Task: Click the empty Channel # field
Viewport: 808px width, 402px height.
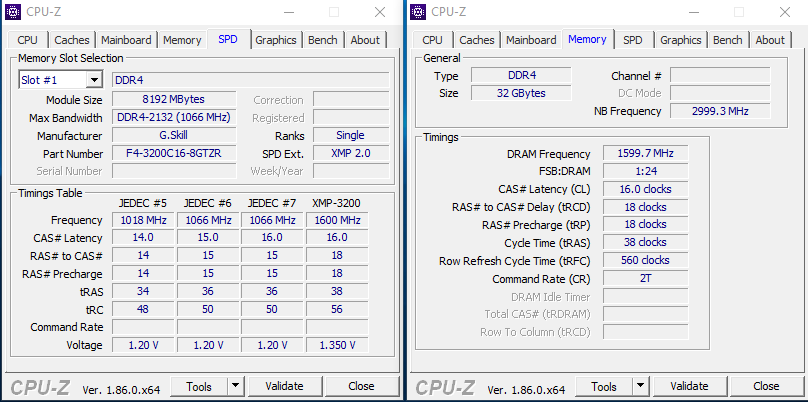Action: 720,76
